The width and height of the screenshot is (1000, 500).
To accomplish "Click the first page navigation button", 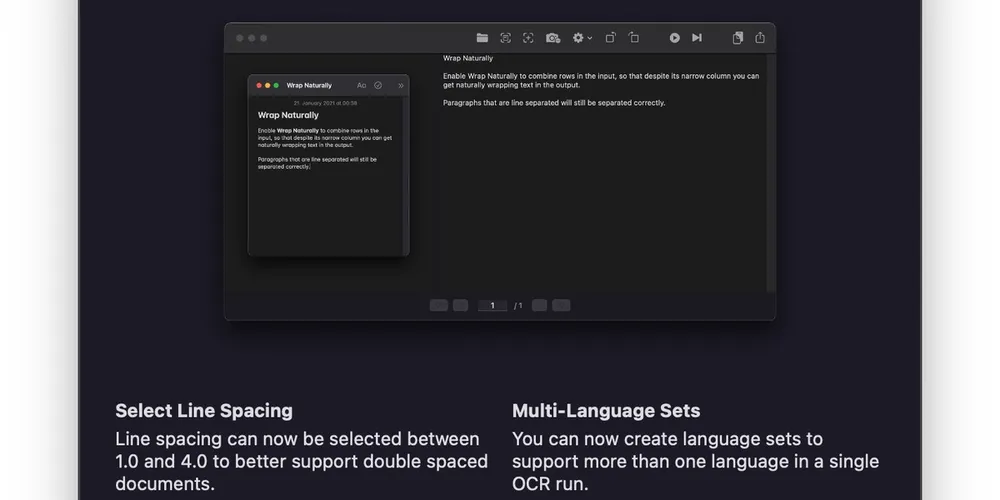I will tap(439, 305).
